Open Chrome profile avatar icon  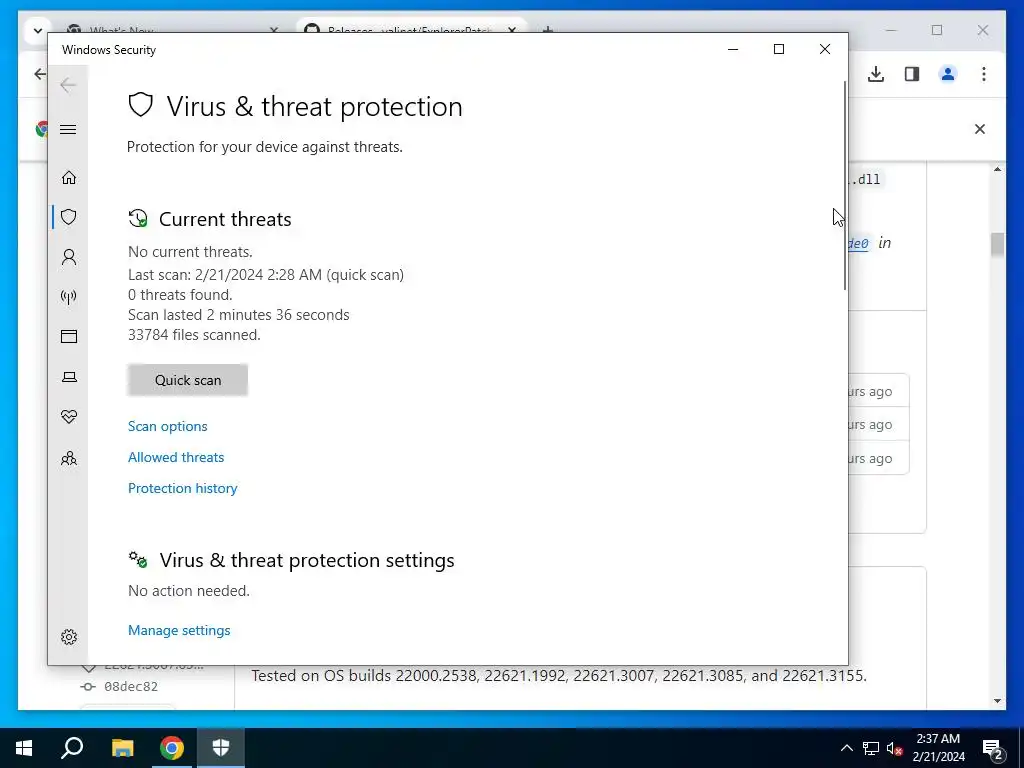click(x=948, y=74)
